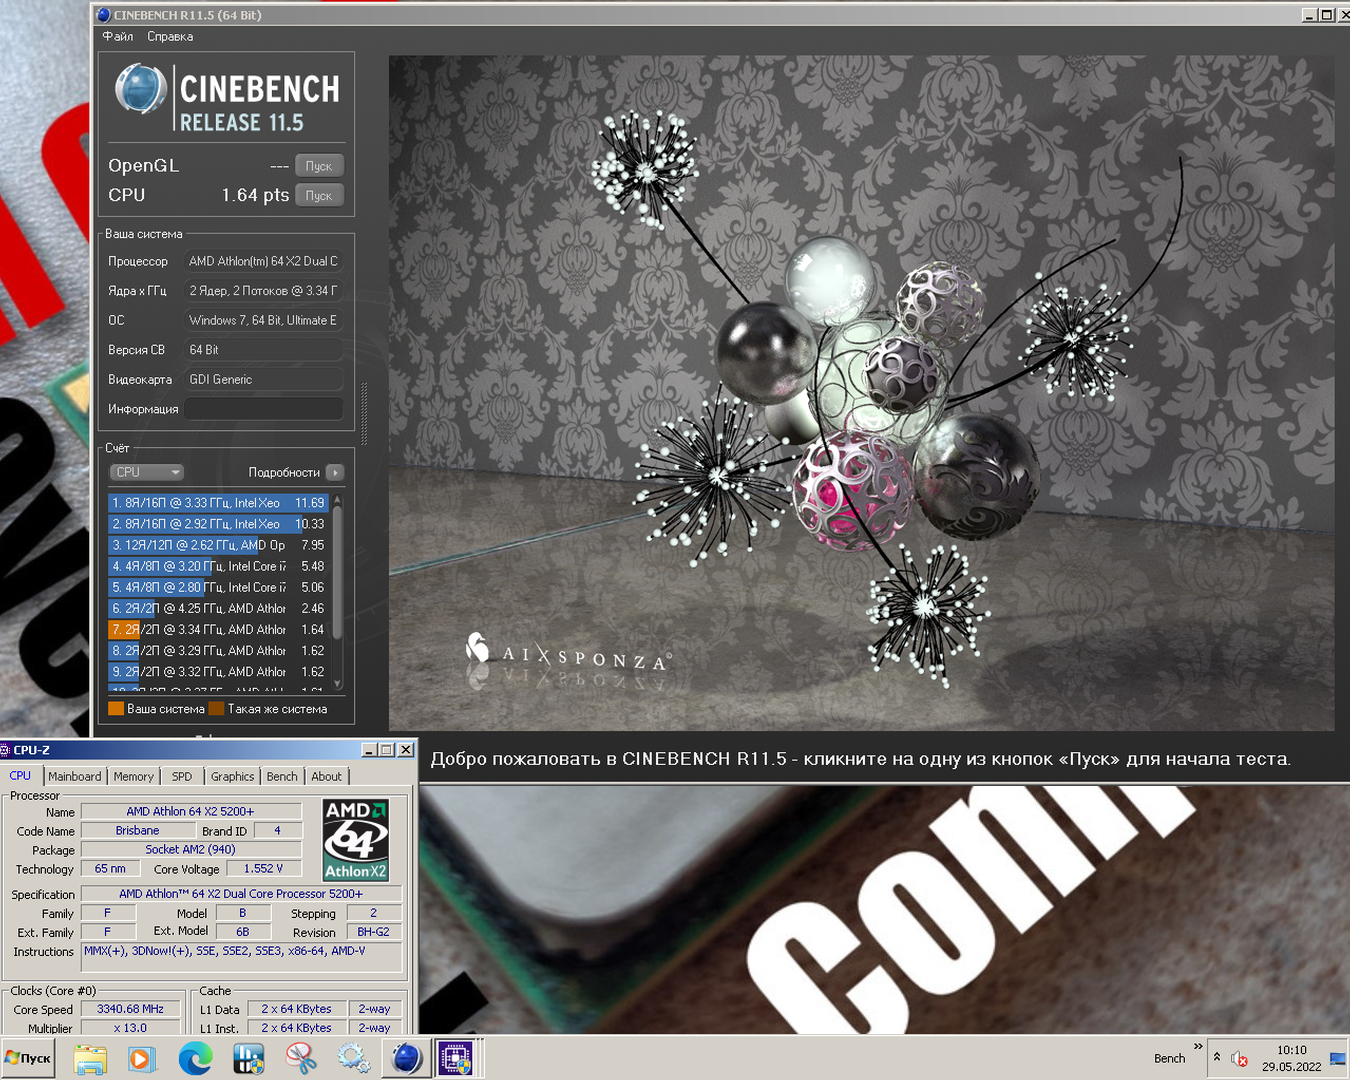Screen dimensions: 1350x1080
Task: Click the Cinebench globe logo
Action: [x=141, y=89]
